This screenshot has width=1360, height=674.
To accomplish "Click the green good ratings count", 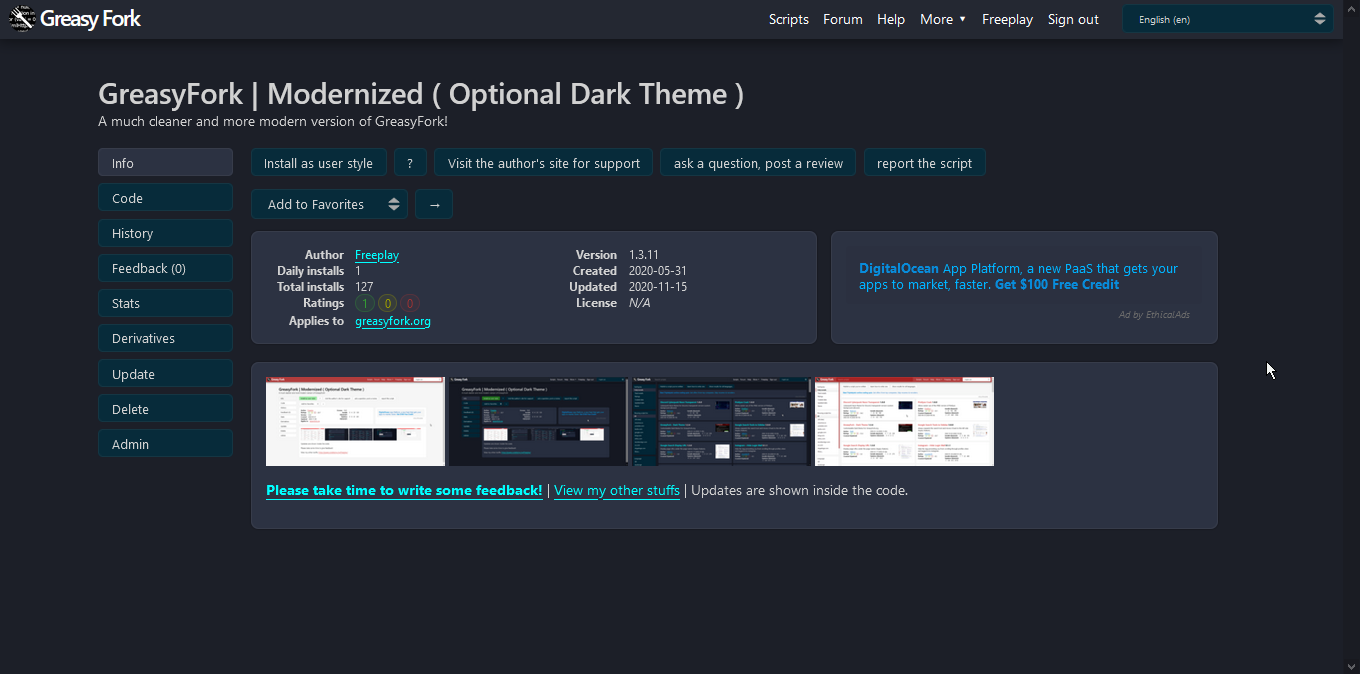I will tap(365, 303).
